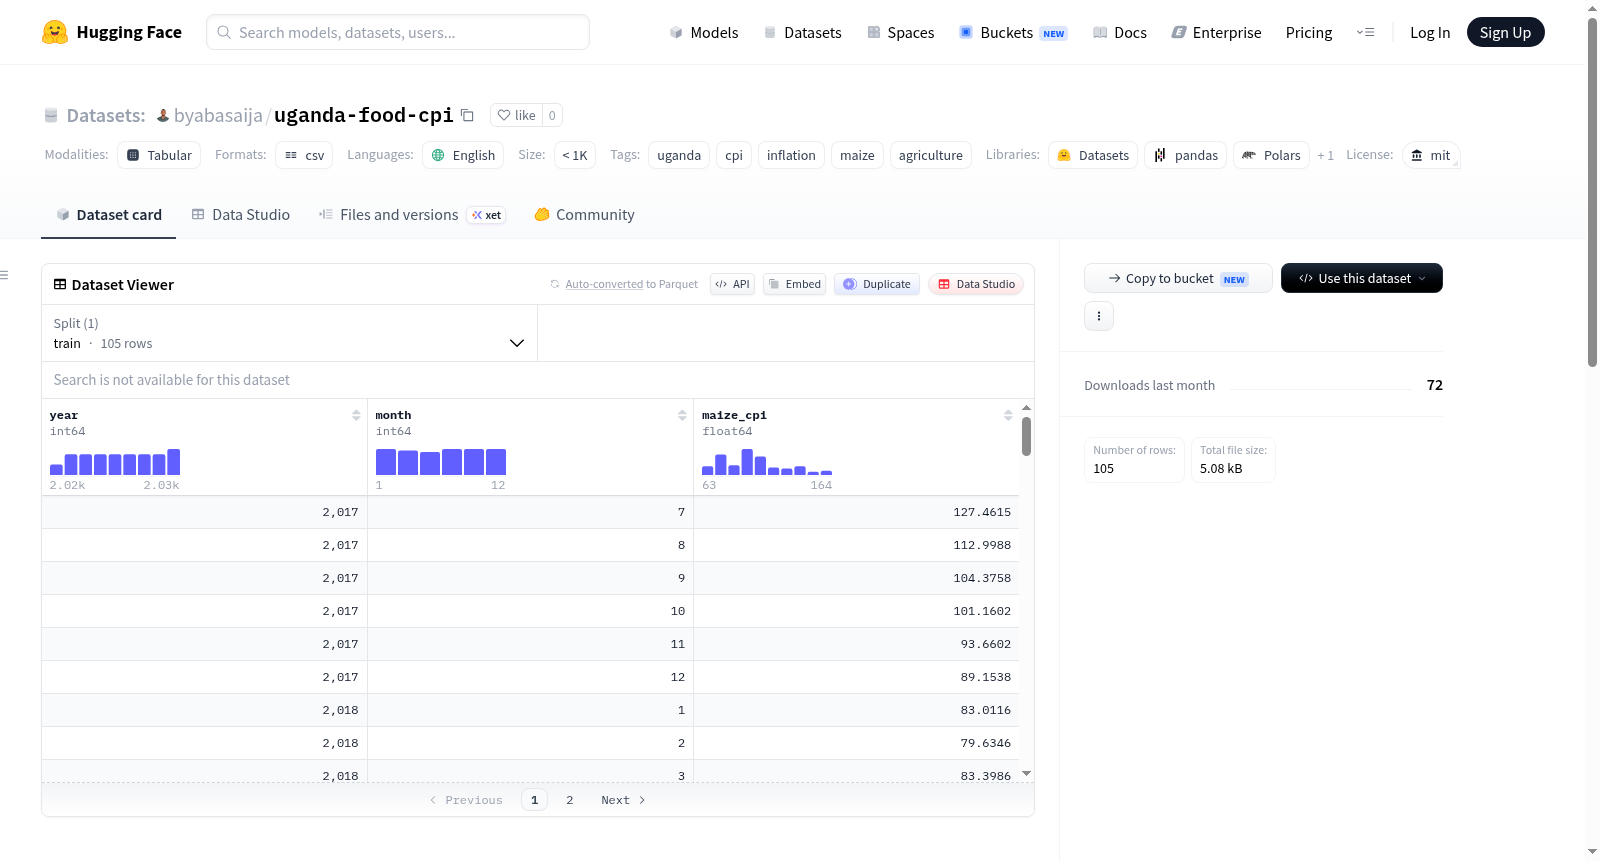Click the month histogram range bar
Image resolution: width=1600 pixels, height=861 pixels.
click(x=441, y=462)
